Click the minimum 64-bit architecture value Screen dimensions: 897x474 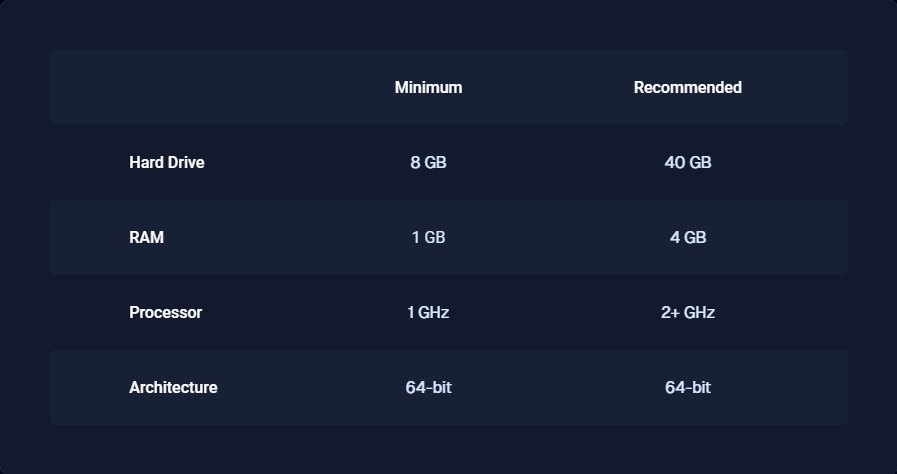point(428,387)
